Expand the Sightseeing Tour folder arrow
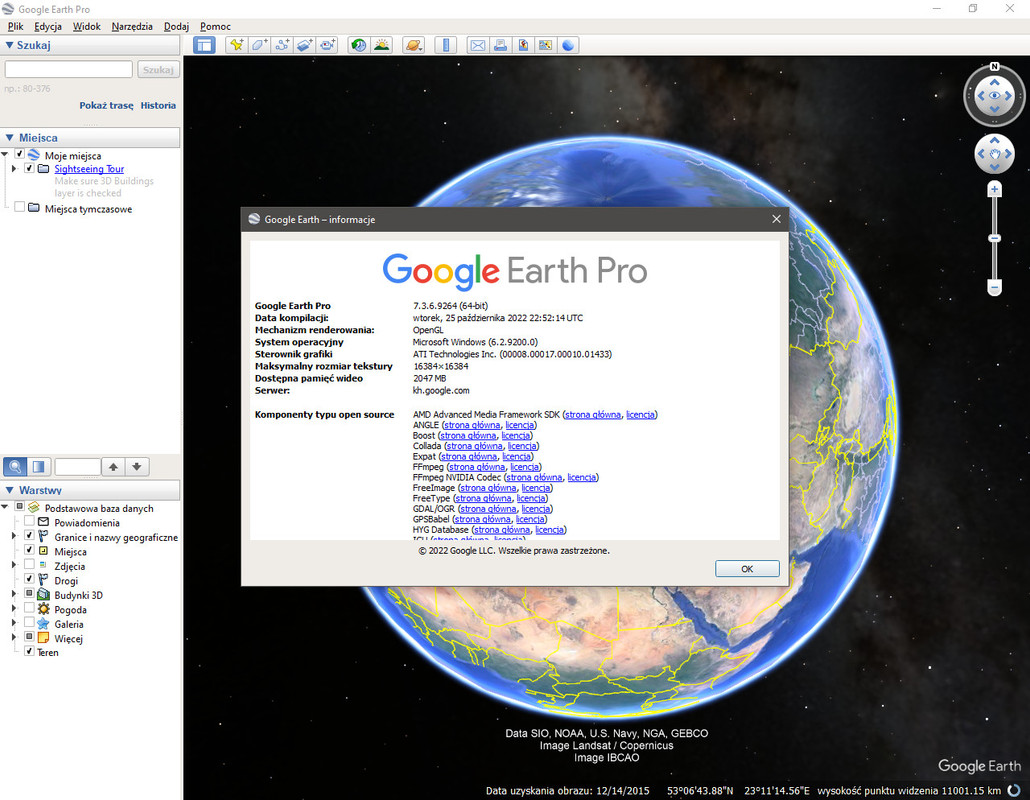1030x800 pixels. [14, 169]
